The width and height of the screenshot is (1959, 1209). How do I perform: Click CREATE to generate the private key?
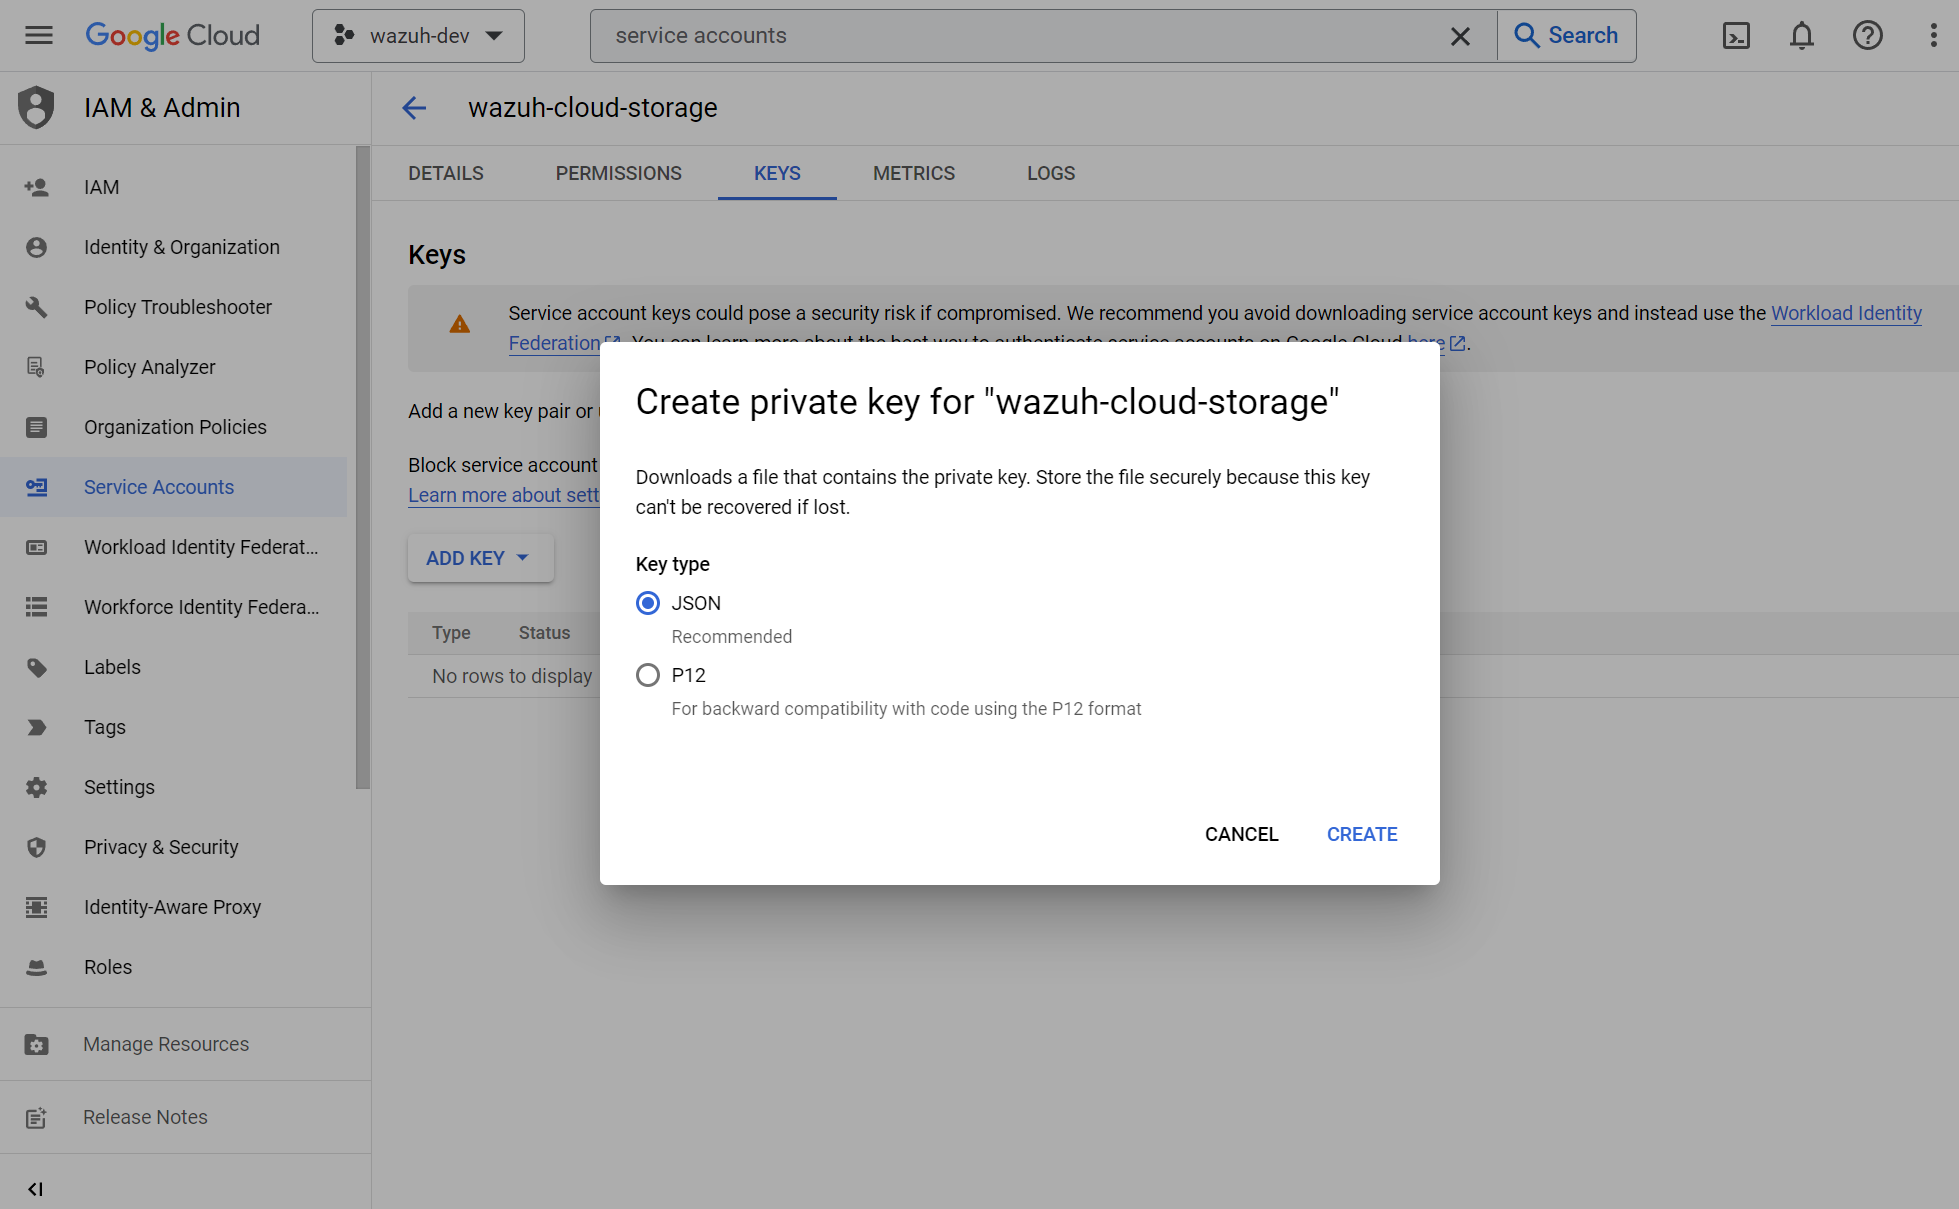(1361, 834)
